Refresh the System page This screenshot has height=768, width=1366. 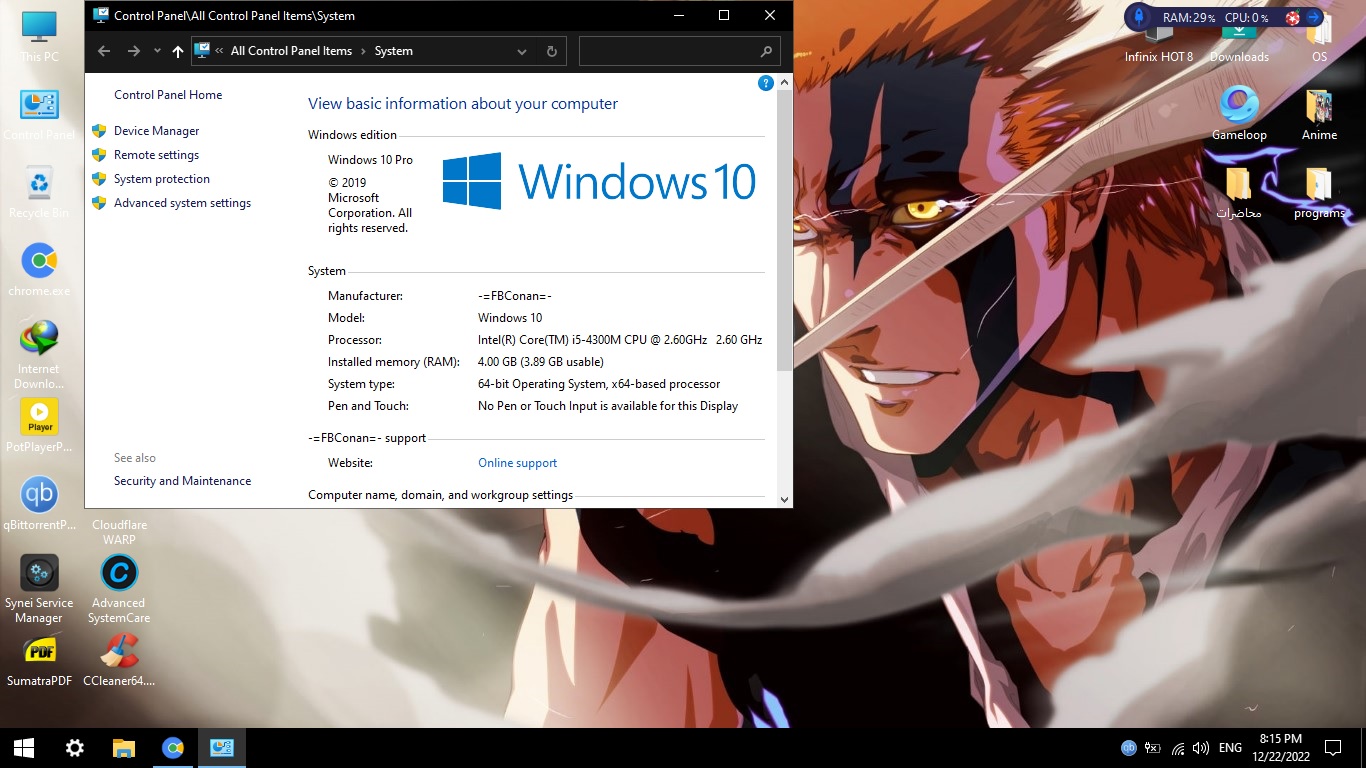point(551,51)
